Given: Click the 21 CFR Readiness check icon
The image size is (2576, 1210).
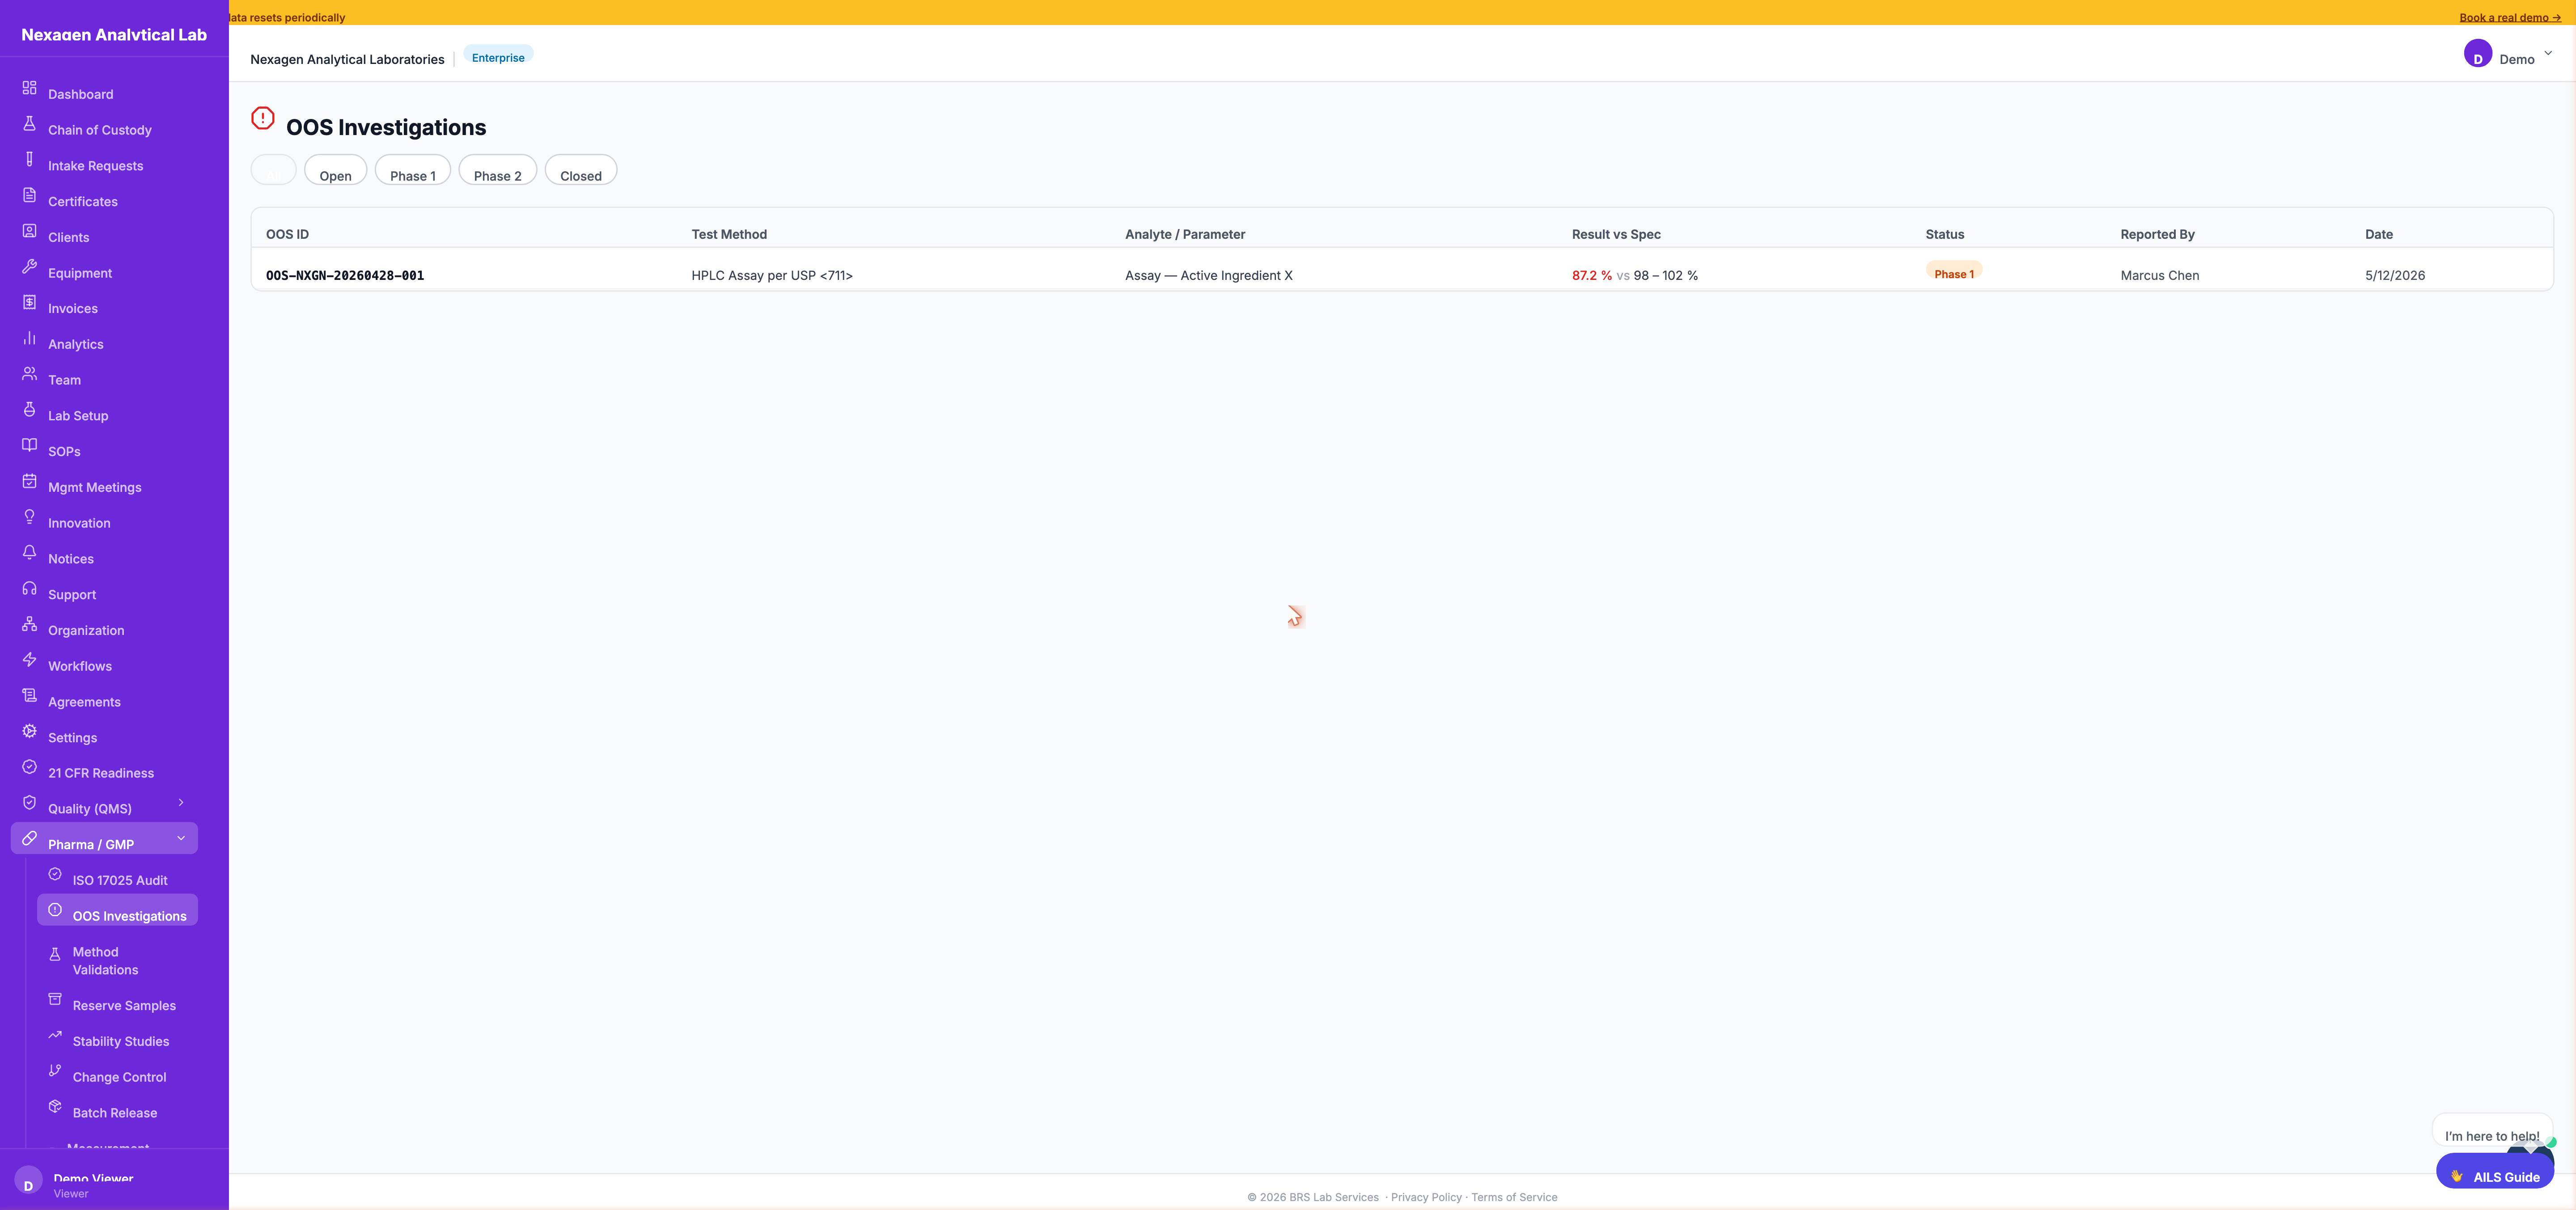Looking at the screenshot, I should coord(29,767).
